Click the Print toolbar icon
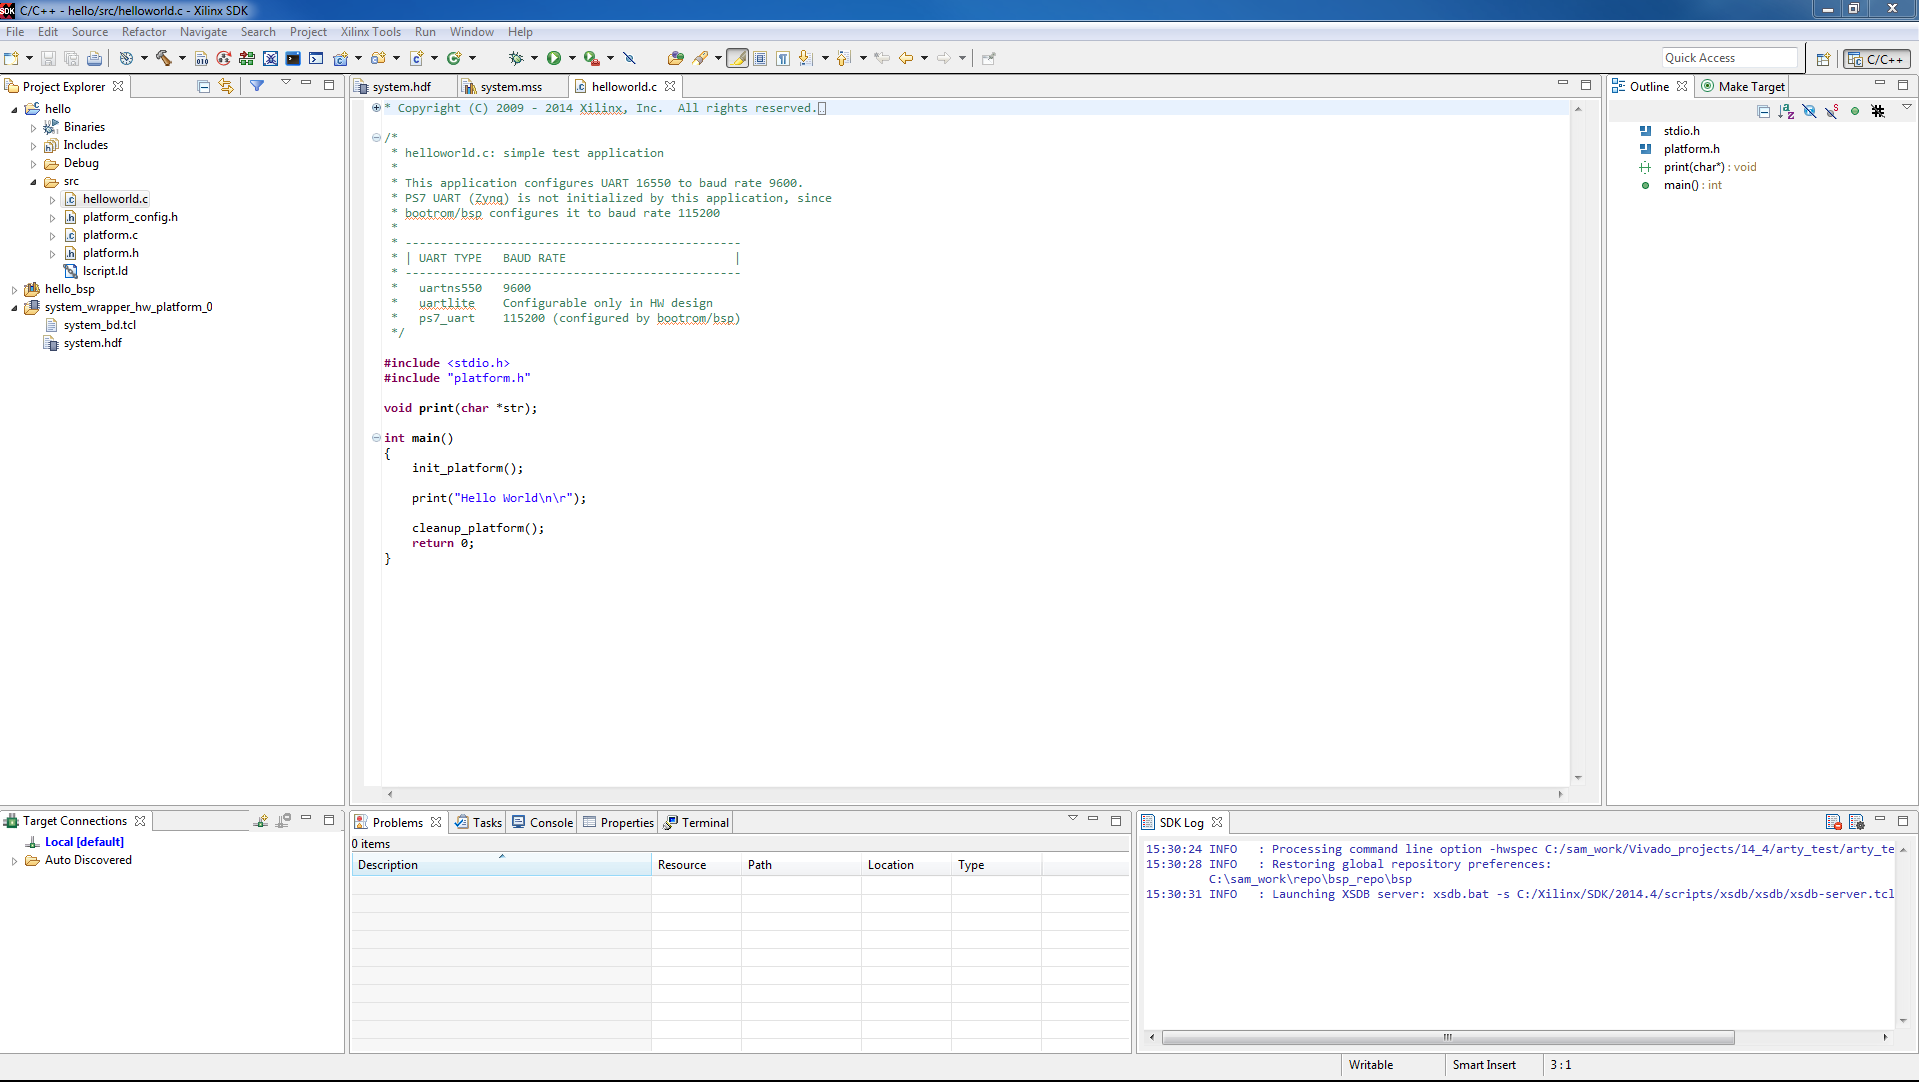Image resolution: width=1919 pixels, height=1082 pixels. pos(94,58)
